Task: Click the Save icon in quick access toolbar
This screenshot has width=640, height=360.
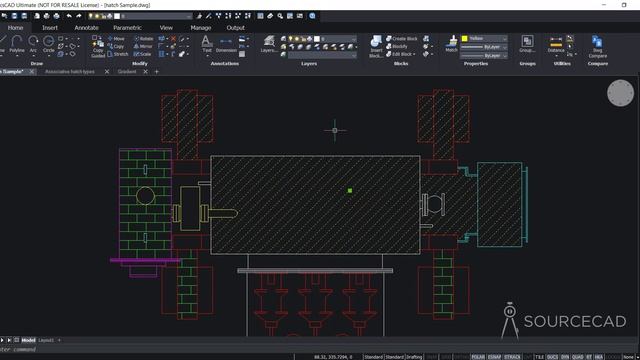Action: [x=14, y=16]
